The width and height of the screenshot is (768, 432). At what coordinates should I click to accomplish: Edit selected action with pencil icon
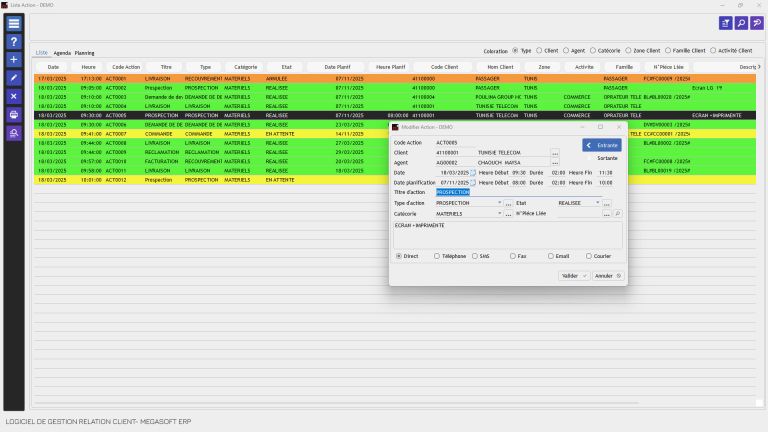(x=14, y=78)
